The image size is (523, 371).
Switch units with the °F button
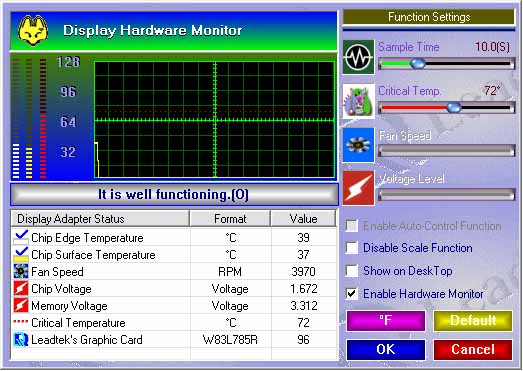tap(386, 321)
